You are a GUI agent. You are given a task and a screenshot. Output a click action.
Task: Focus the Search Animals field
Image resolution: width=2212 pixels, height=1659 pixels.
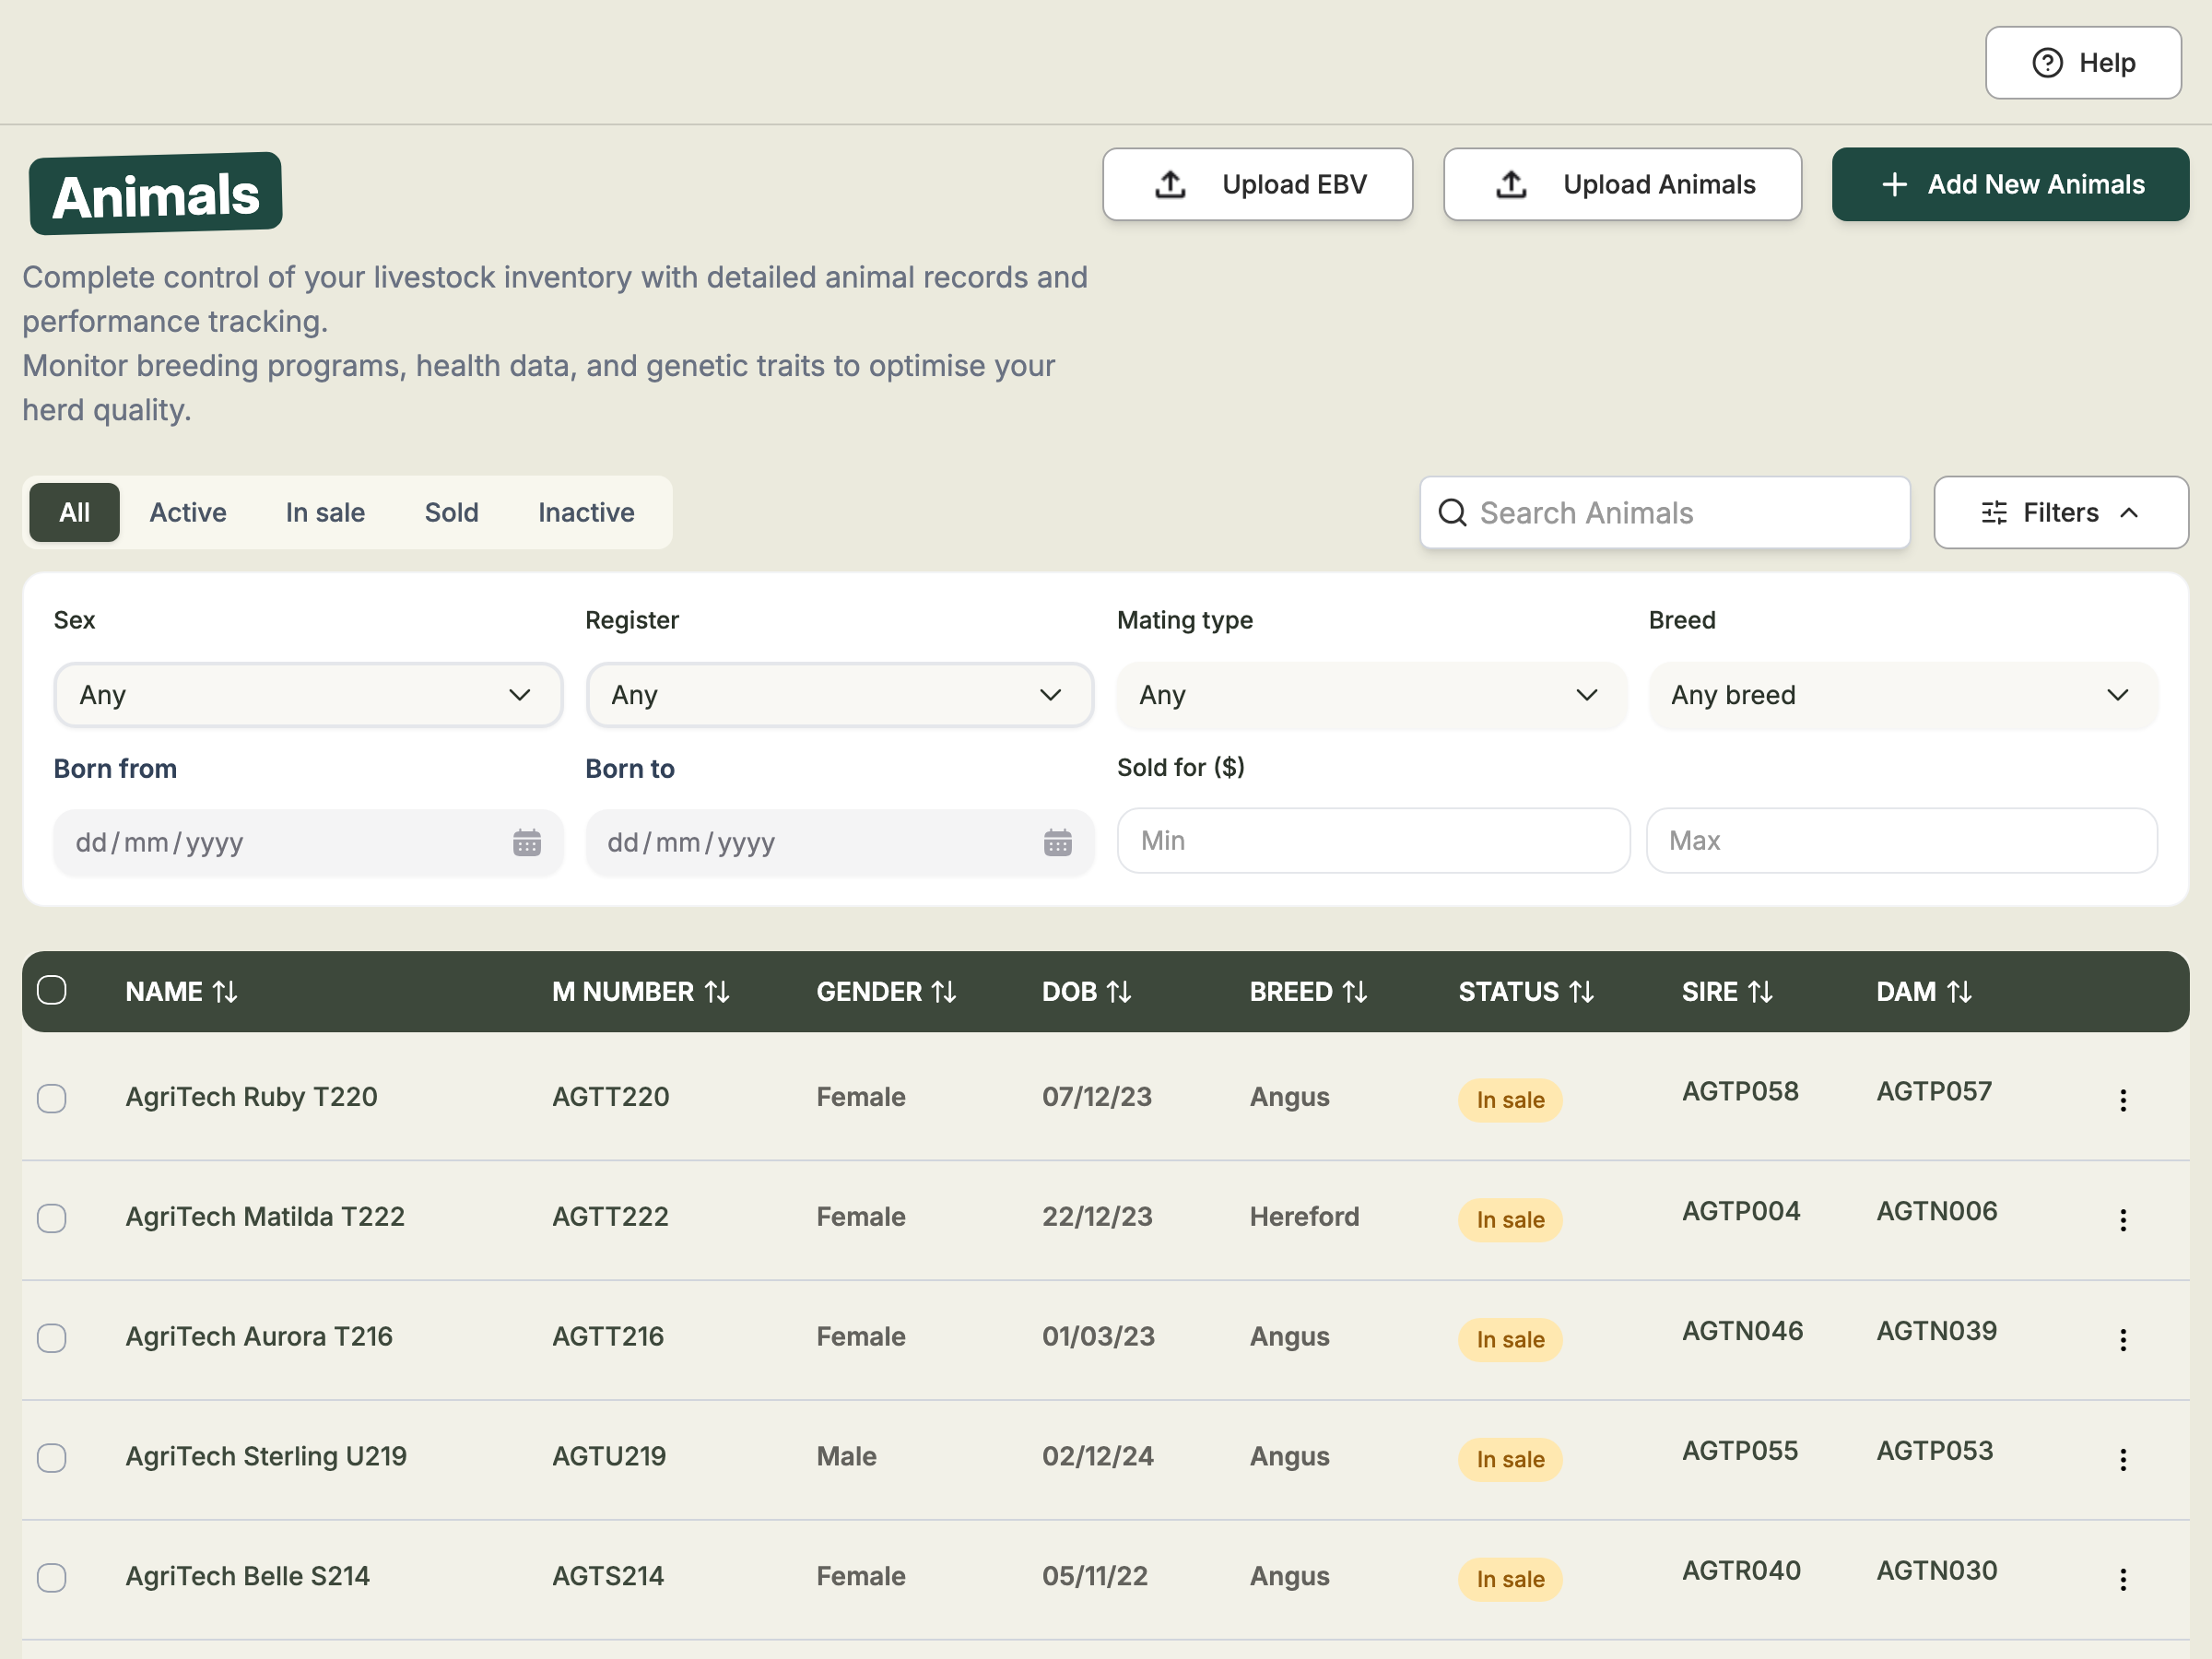(1664, 513)
